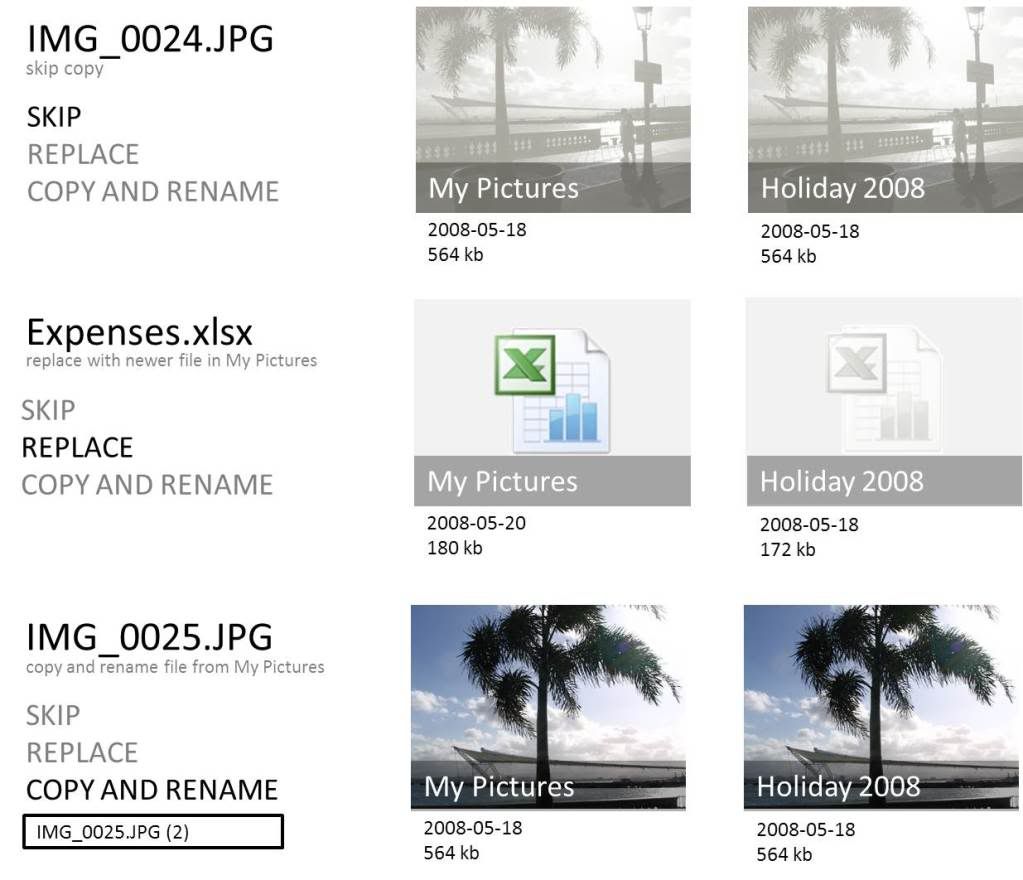Open IMG_0025 thumbnail from My Pictures
Image resolution: width=1023 pixels, height=880 pixels.
click(548, 708)
